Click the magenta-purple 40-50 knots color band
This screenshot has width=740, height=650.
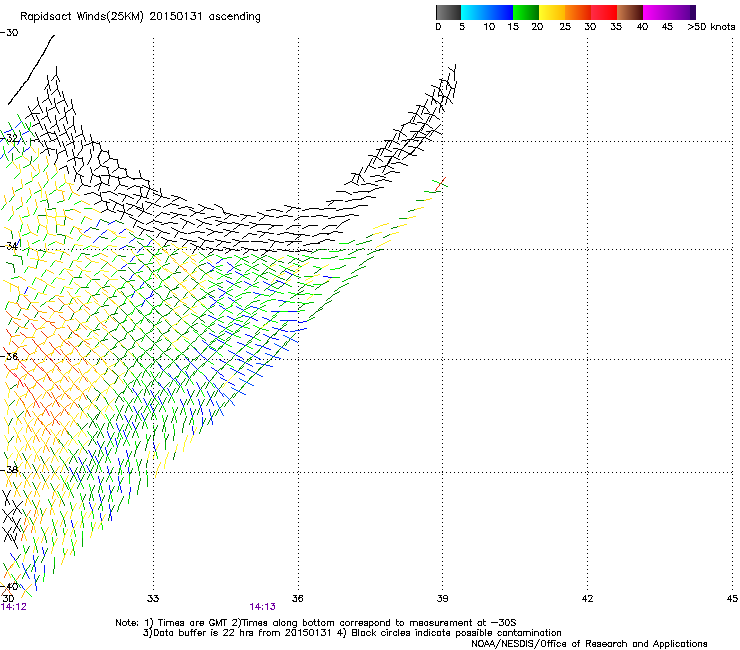[x=669, y=12]
